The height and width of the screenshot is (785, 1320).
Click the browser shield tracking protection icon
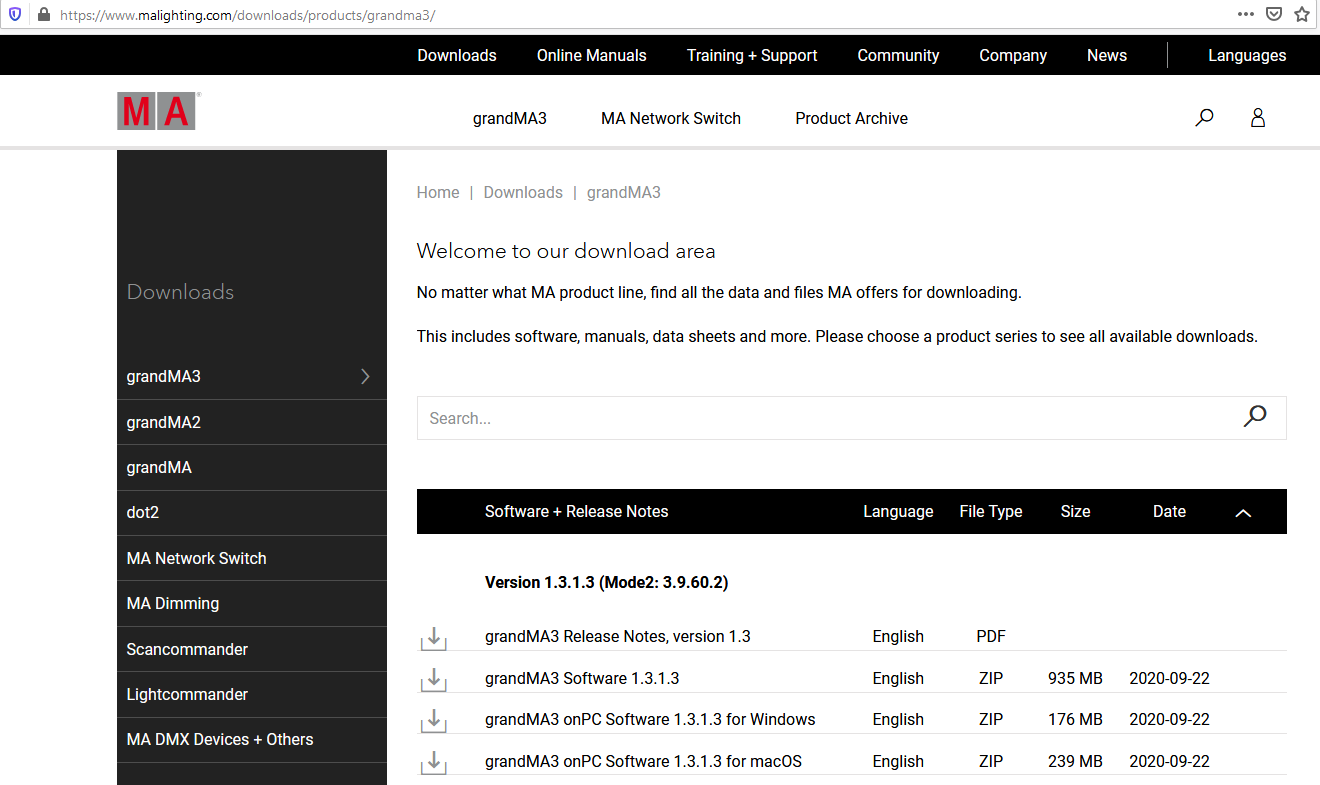click(14, 15)
